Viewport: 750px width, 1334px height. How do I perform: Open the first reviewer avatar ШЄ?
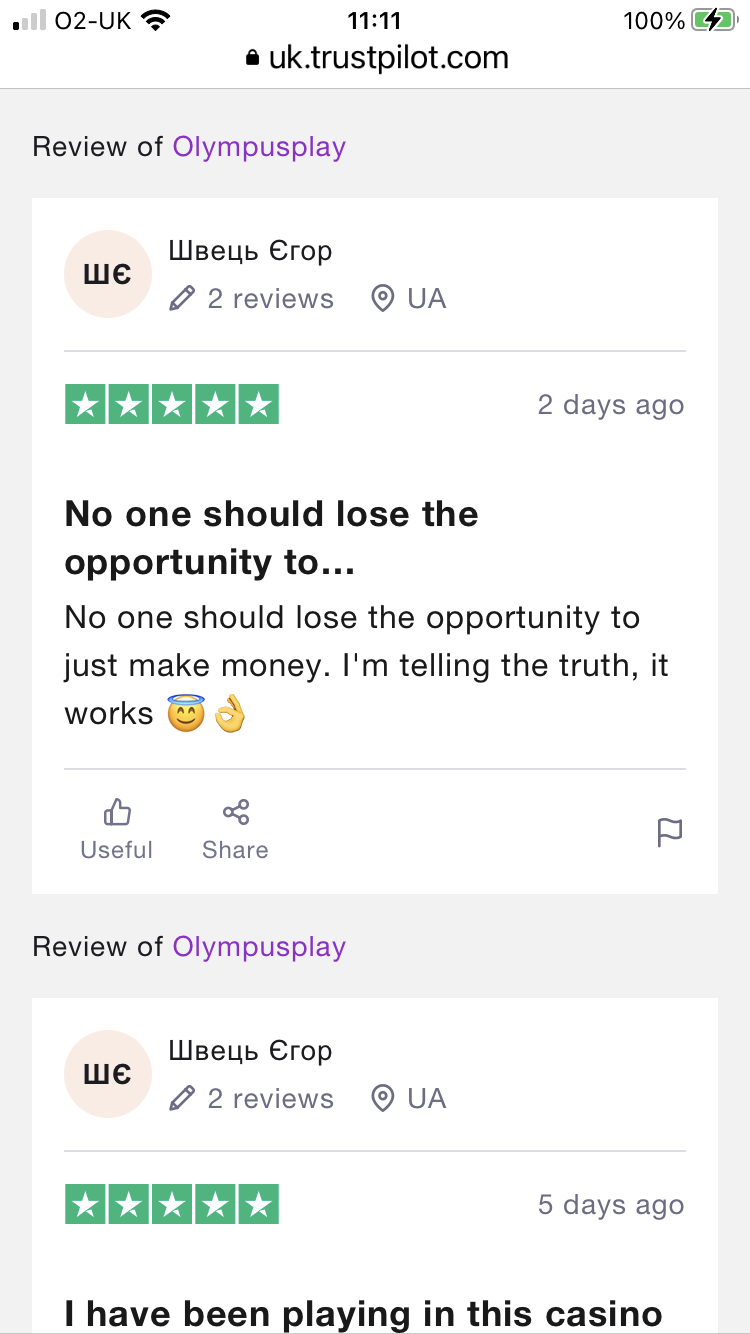point(107,274)
